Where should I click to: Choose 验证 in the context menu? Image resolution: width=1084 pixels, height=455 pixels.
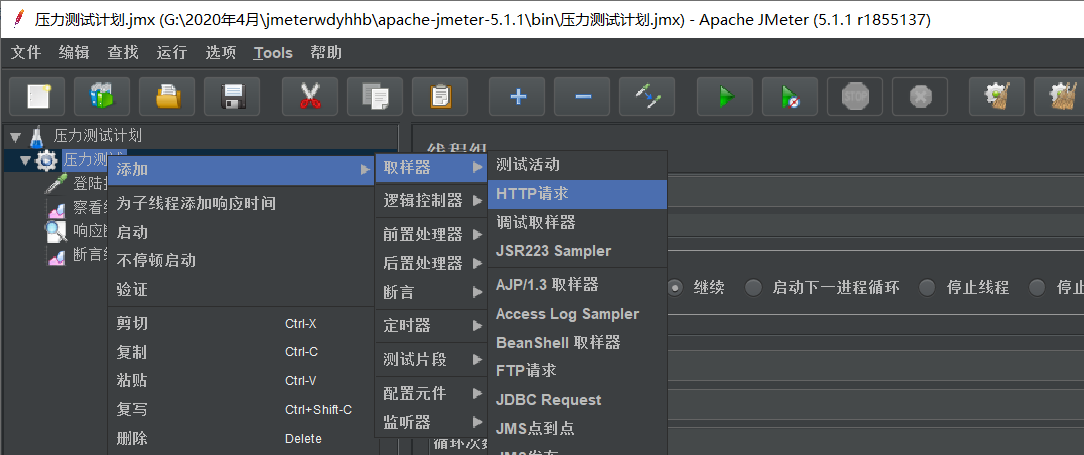click(241, 290)
